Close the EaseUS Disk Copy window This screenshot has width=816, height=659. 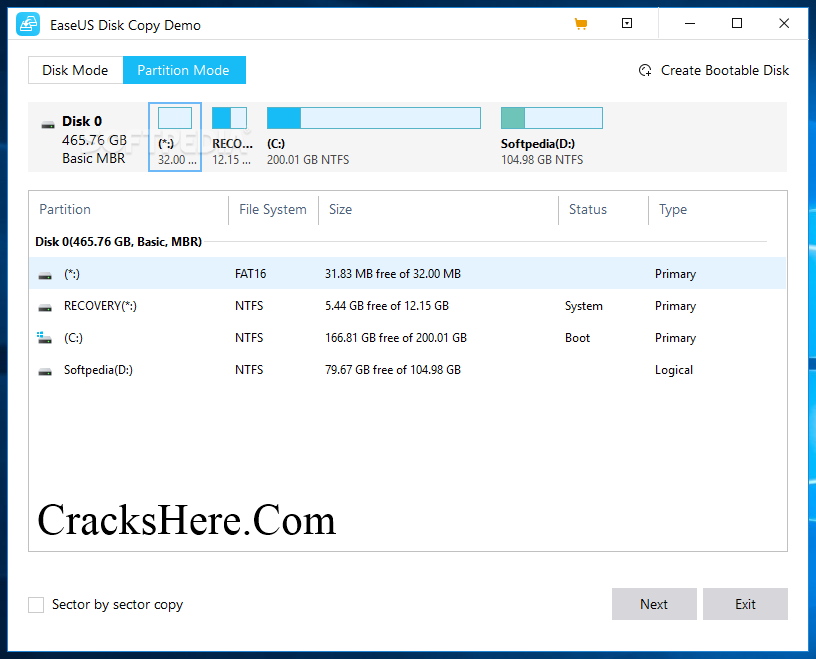(x=784, y=23)
